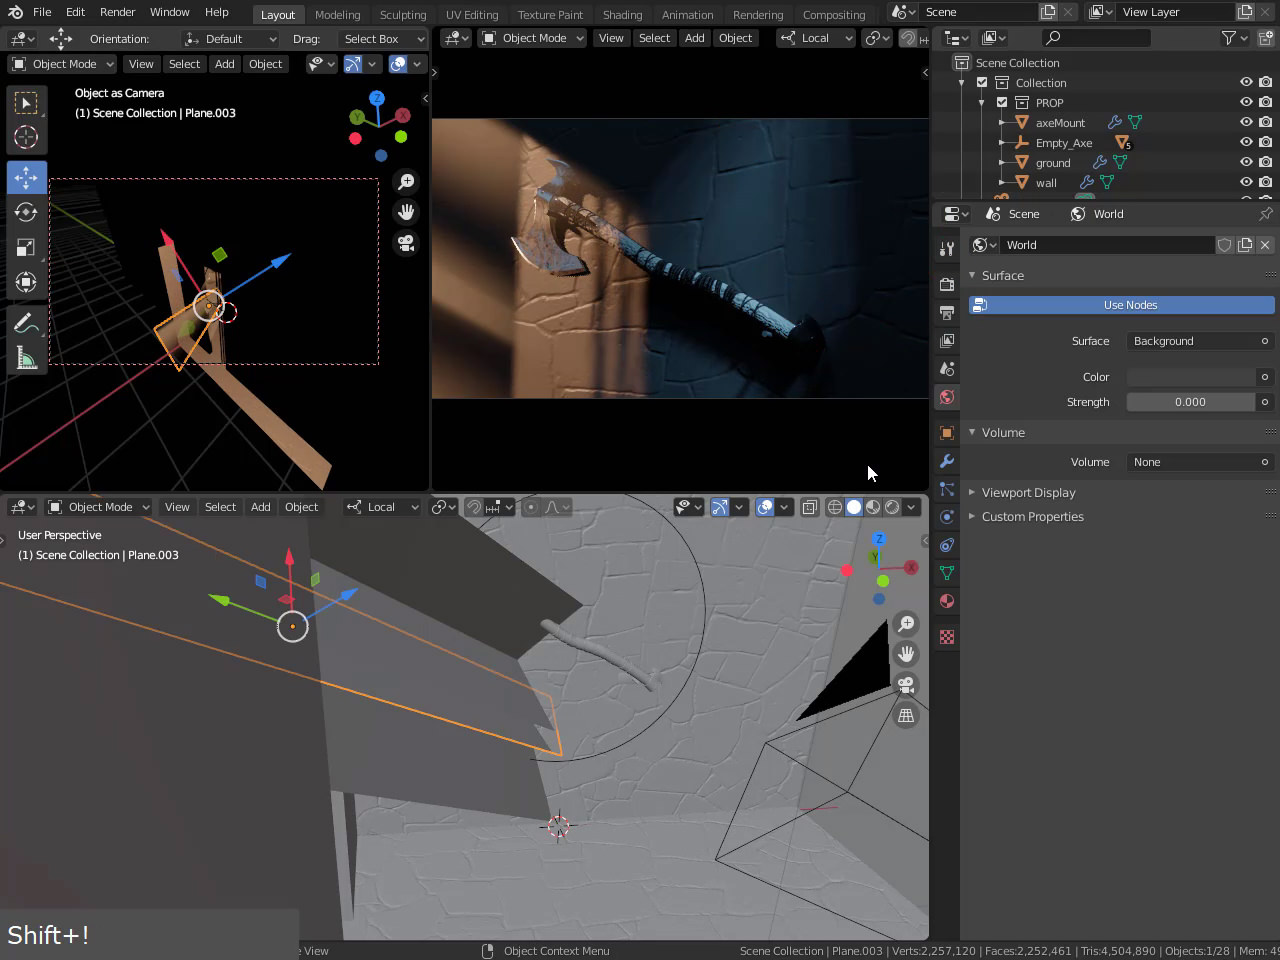Toggle camera view in bottom viewport
This screenshot has height=960, width=1280.
click(x=906, y=685)
